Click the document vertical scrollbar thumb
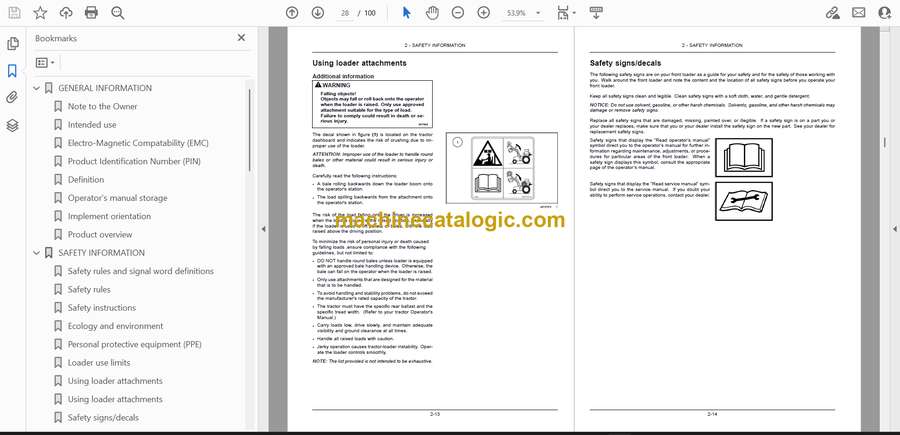The image size is (900, 435). click(885, 141)
